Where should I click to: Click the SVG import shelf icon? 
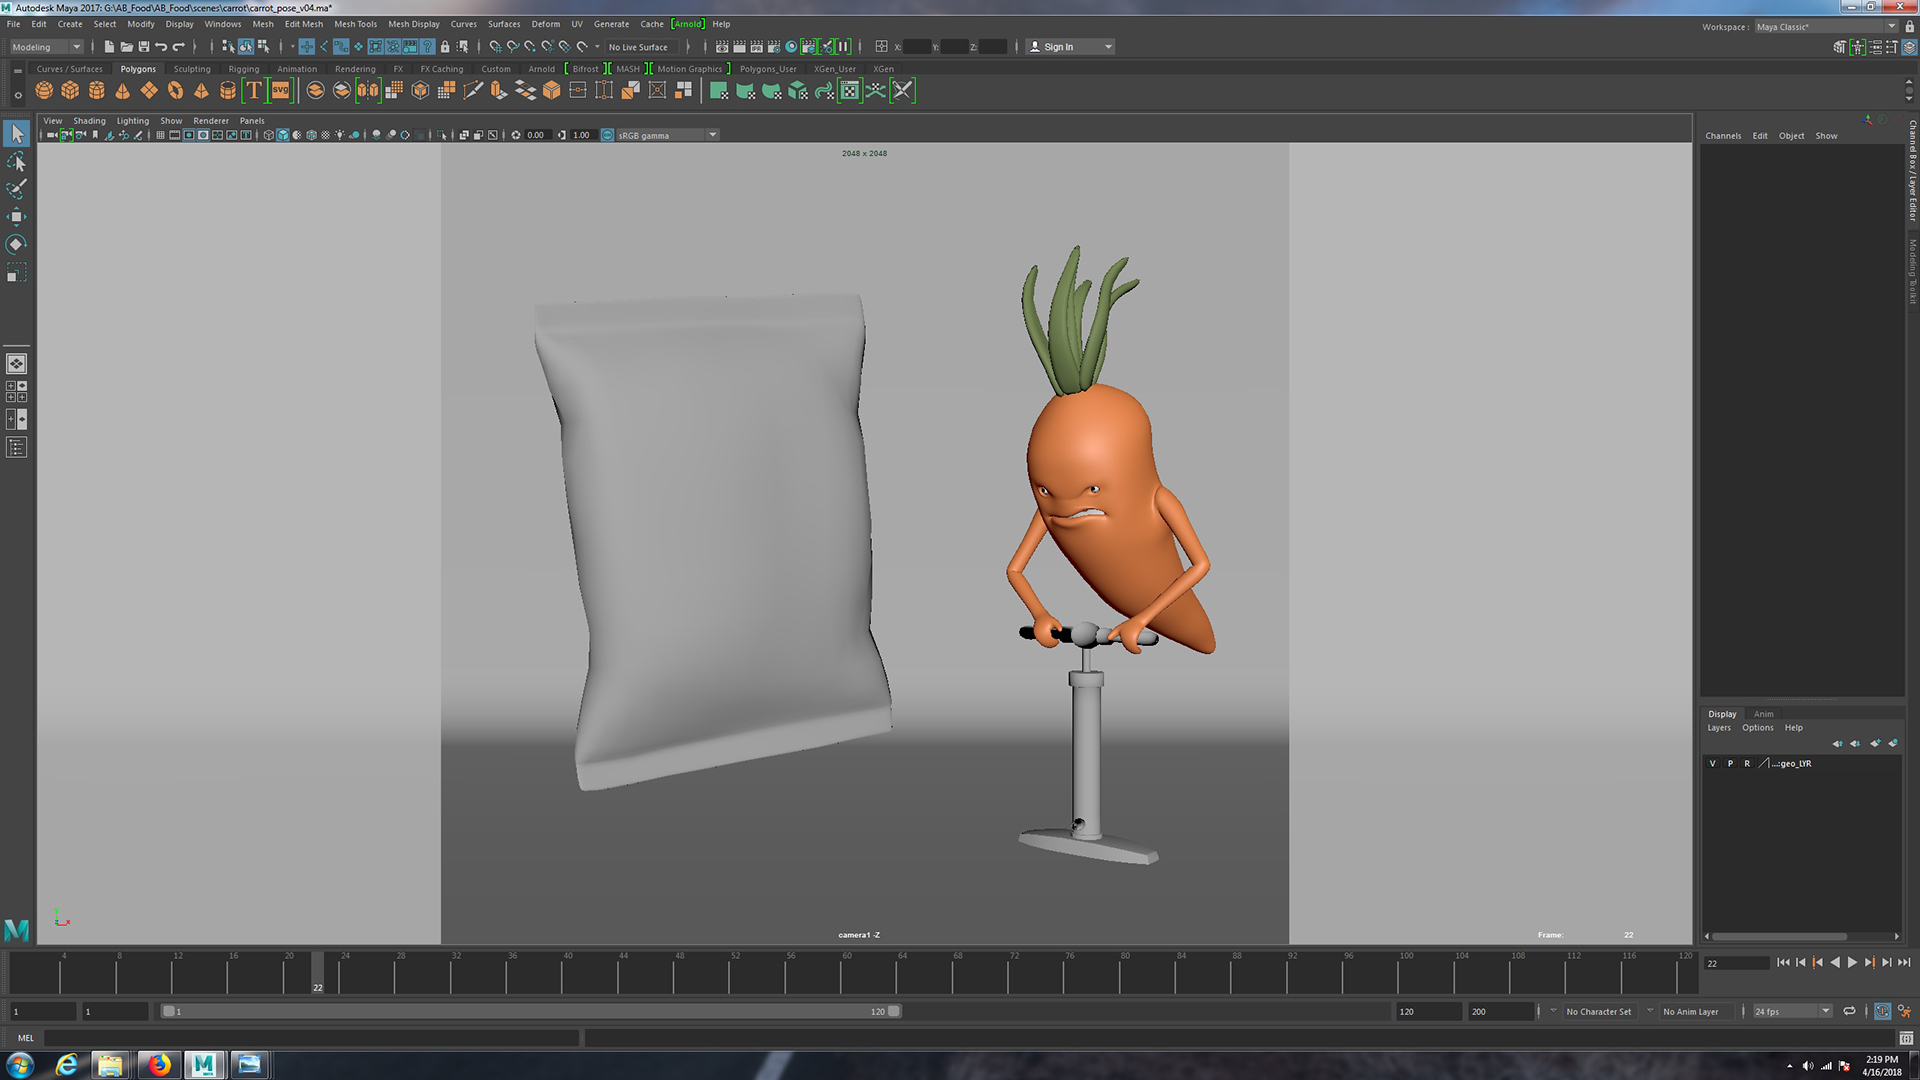point(280,91)
